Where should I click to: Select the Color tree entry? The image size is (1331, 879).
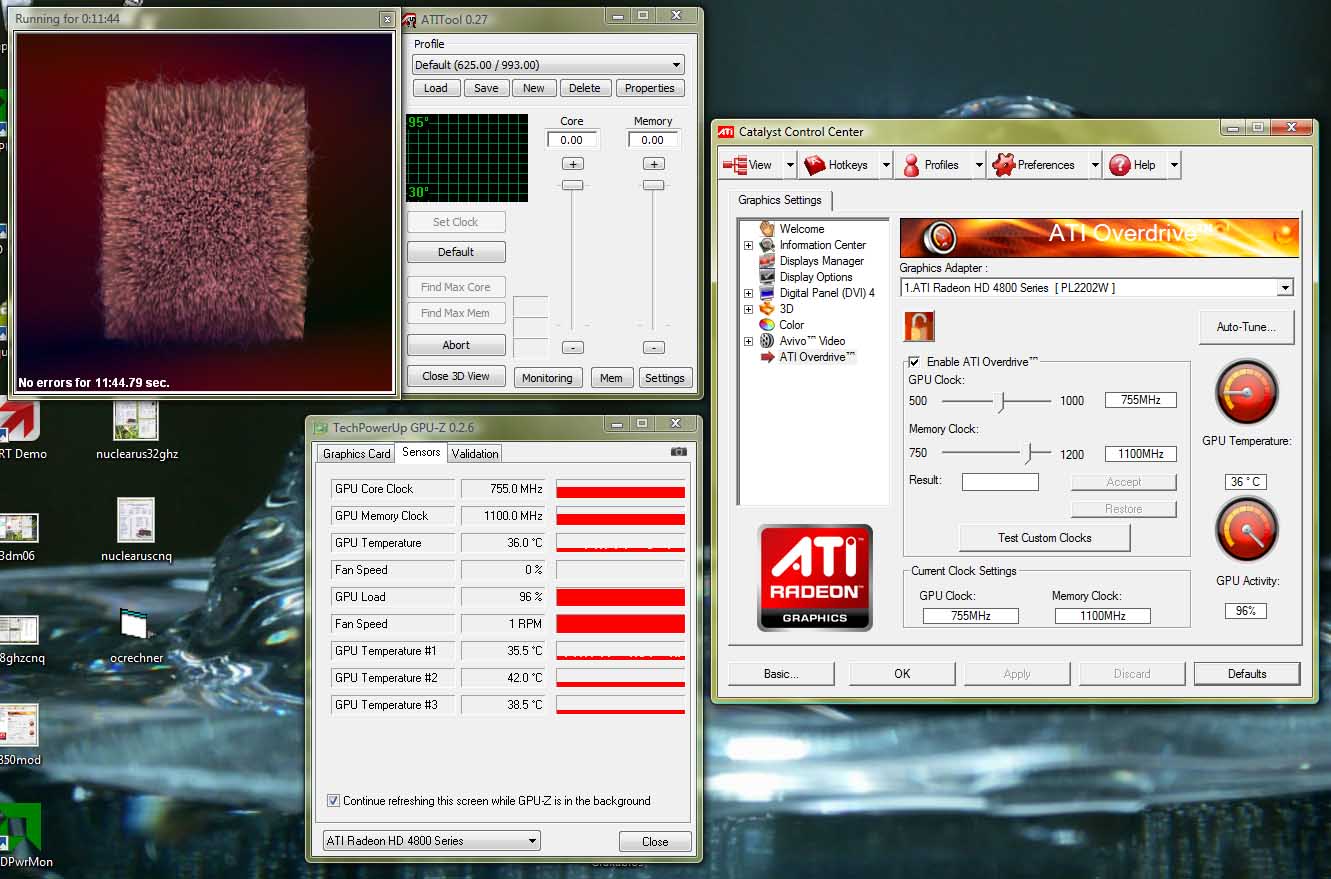(791, 325)
